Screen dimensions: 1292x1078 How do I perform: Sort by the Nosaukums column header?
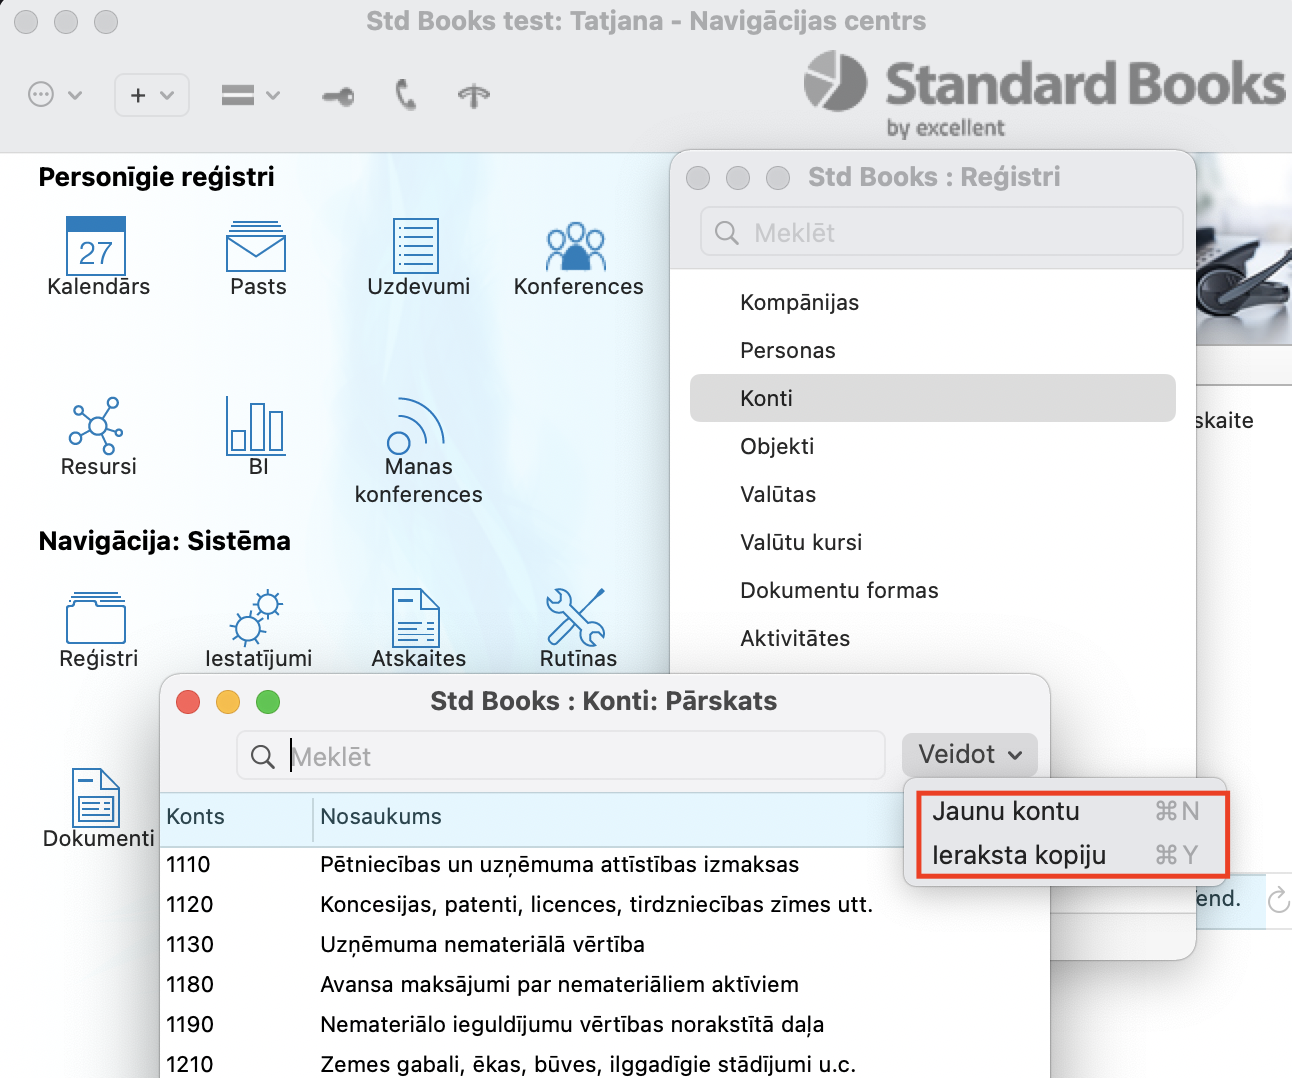click(x=381, y=816)
